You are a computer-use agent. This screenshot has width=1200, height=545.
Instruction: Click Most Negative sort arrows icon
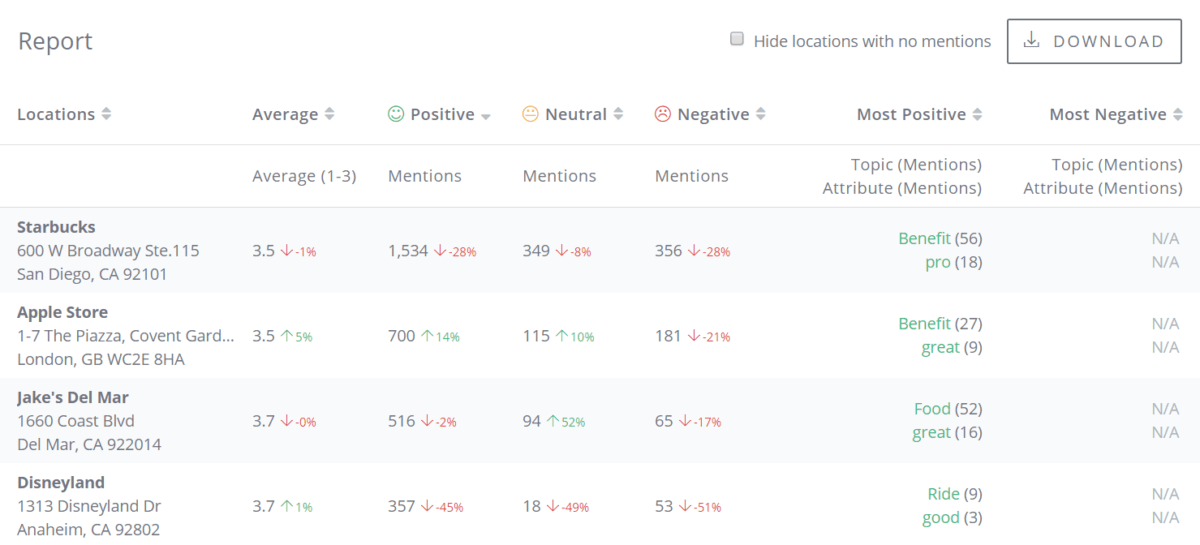point(1177,114)
